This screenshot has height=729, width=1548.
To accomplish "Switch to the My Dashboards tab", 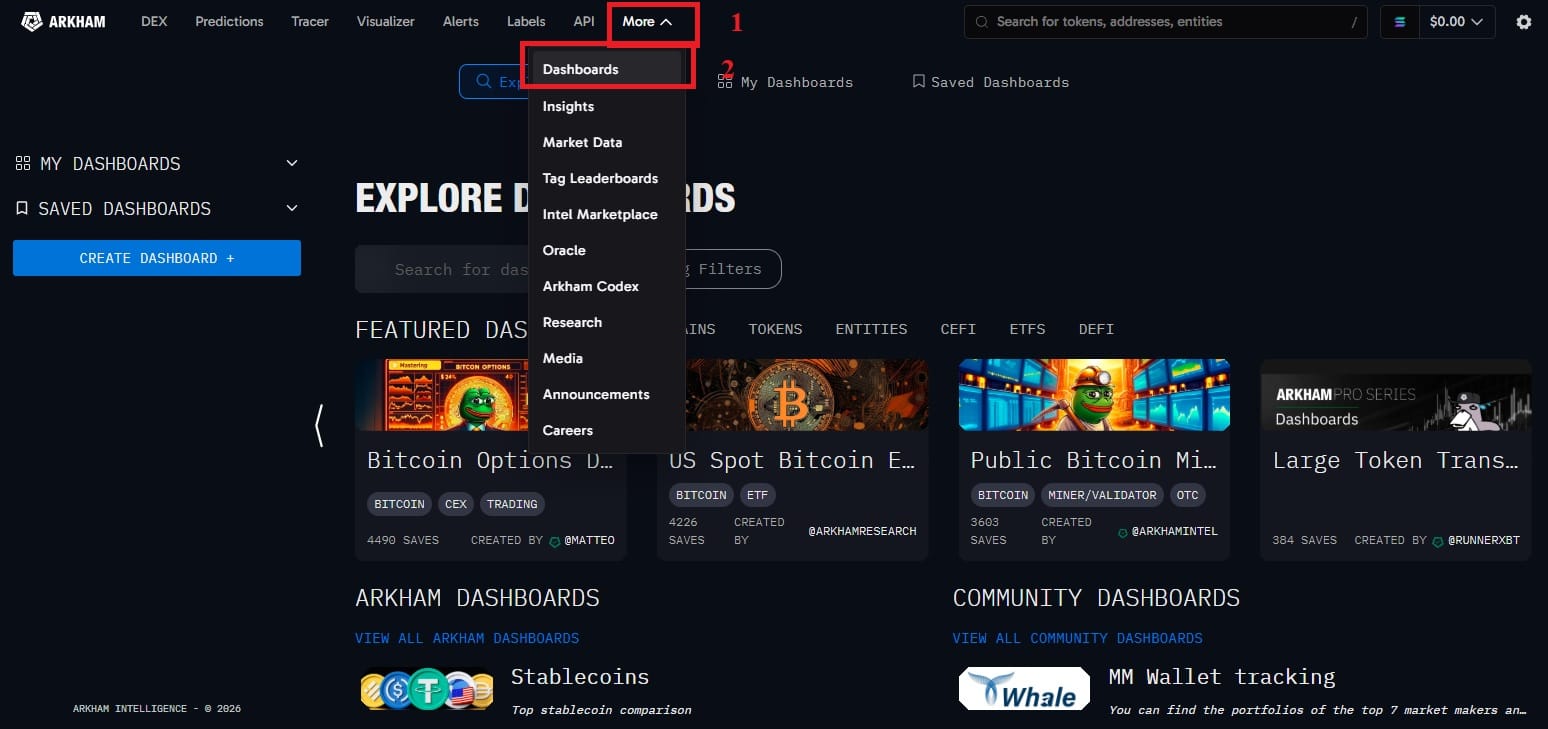I will coord(785,82).
